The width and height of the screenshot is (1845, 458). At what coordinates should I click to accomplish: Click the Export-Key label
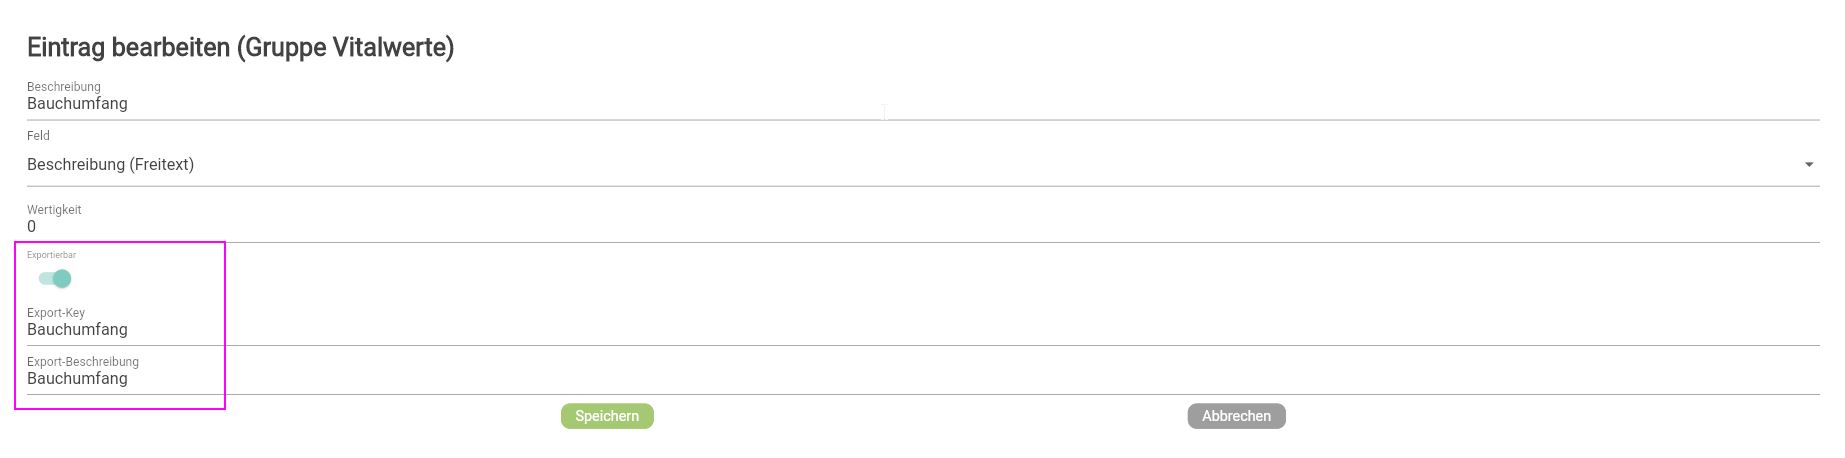tap(56, 313)
